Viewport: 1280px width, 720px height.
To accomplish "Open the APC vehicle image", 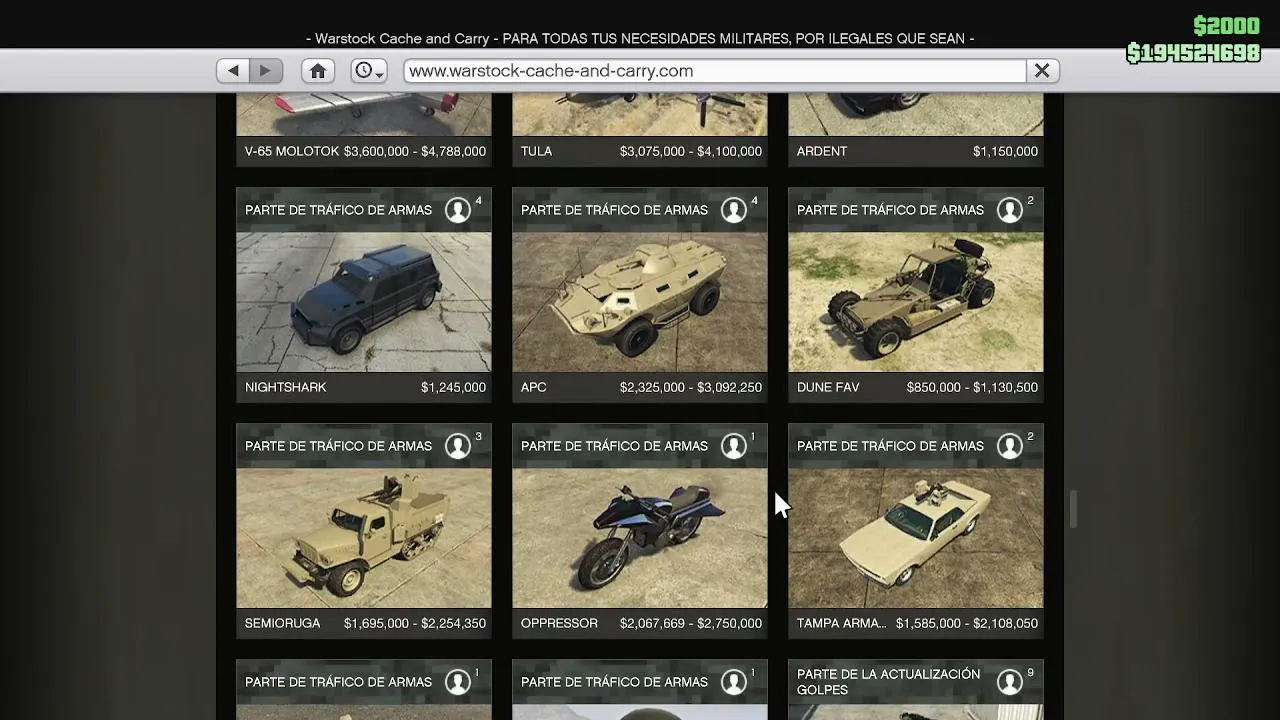I will (x=640, y=302).
